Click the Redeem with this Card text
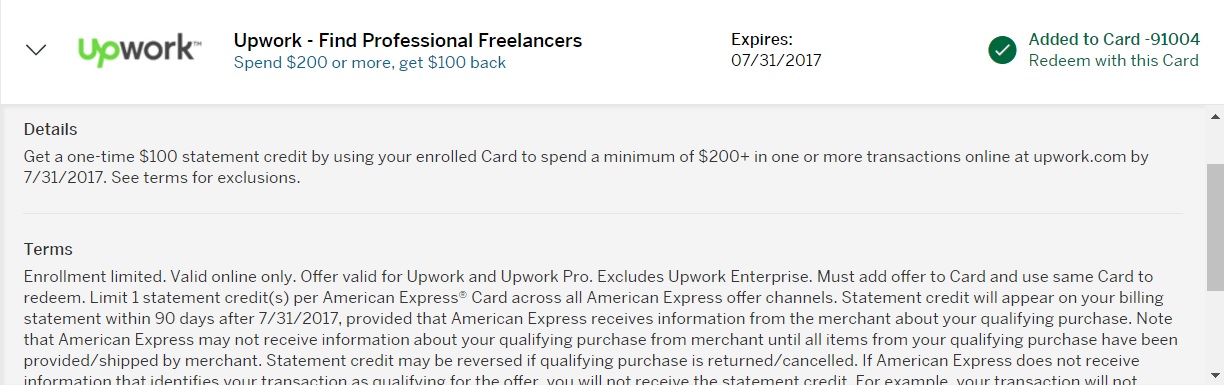The height and width of the screenshot is (385, 1224). tap(1114, 60)
